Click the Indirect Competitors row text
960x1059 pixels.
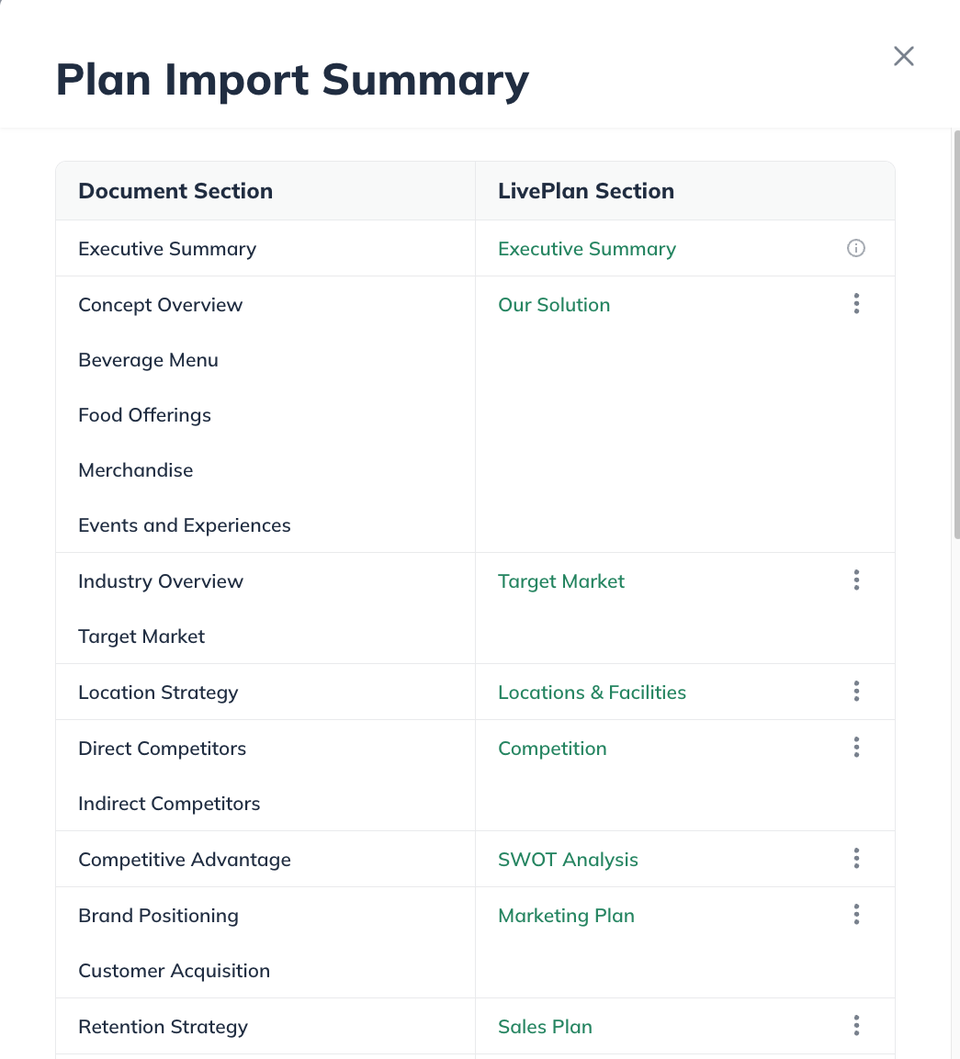(x=169, y=804)
